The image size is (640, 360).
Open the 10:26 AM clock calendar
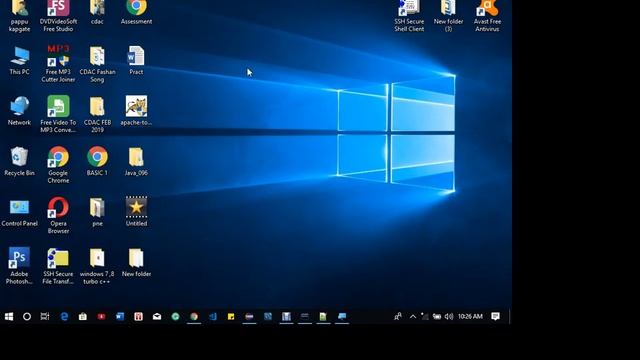[470, 316]
